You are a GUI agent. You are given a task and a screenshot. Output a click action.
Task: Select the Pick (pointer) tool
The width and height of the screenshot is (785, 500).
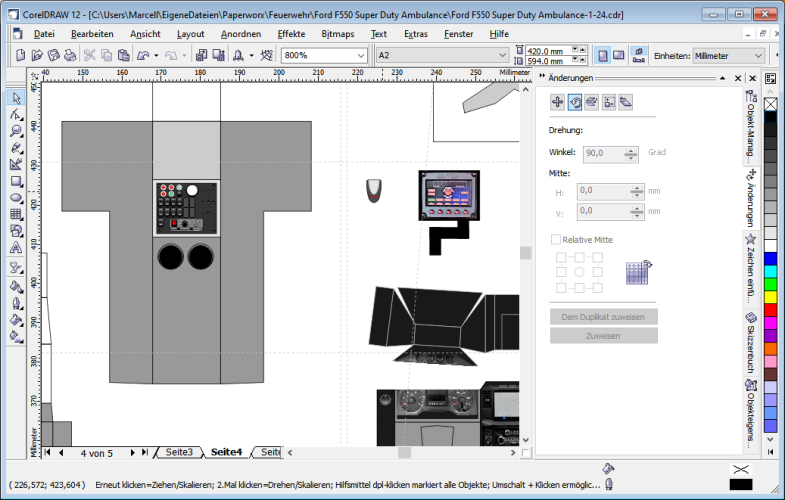[x=16, y=98]
